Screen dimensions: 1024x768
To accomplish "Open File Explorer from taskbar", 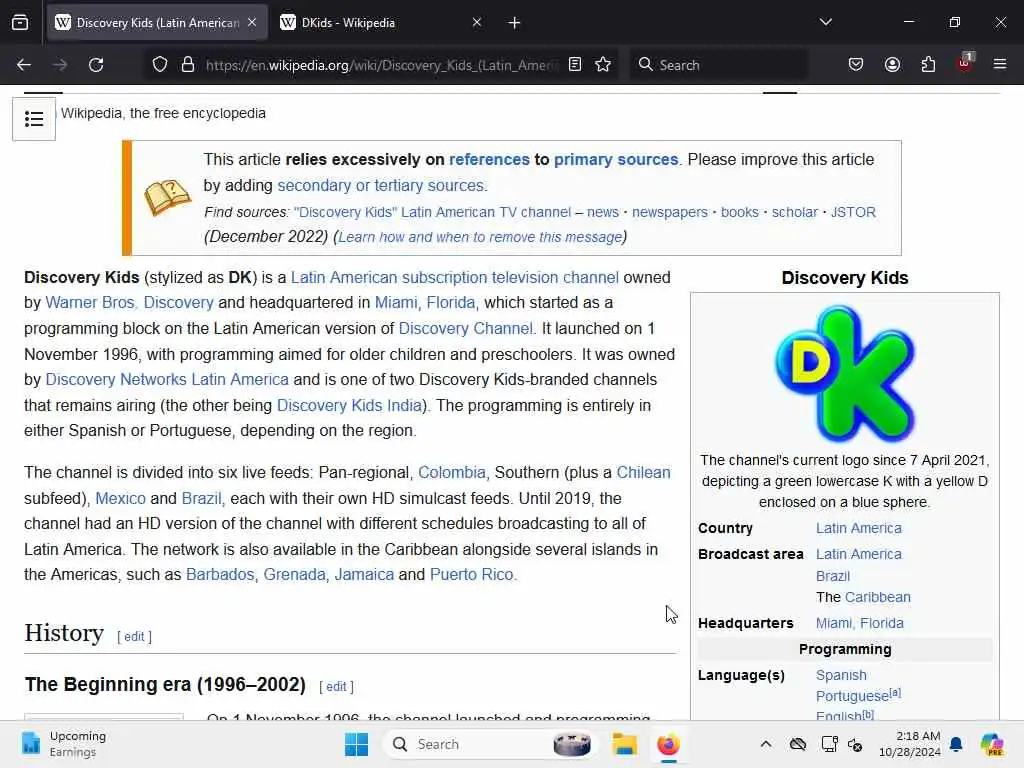I will (624, 744).
